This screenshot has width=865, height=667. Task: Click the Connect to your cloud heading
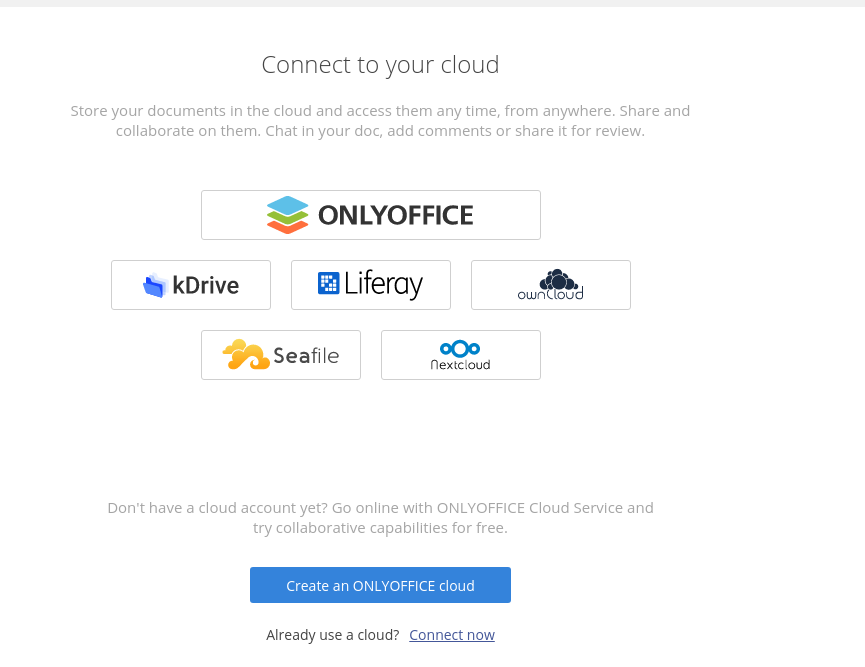[380, 65]
